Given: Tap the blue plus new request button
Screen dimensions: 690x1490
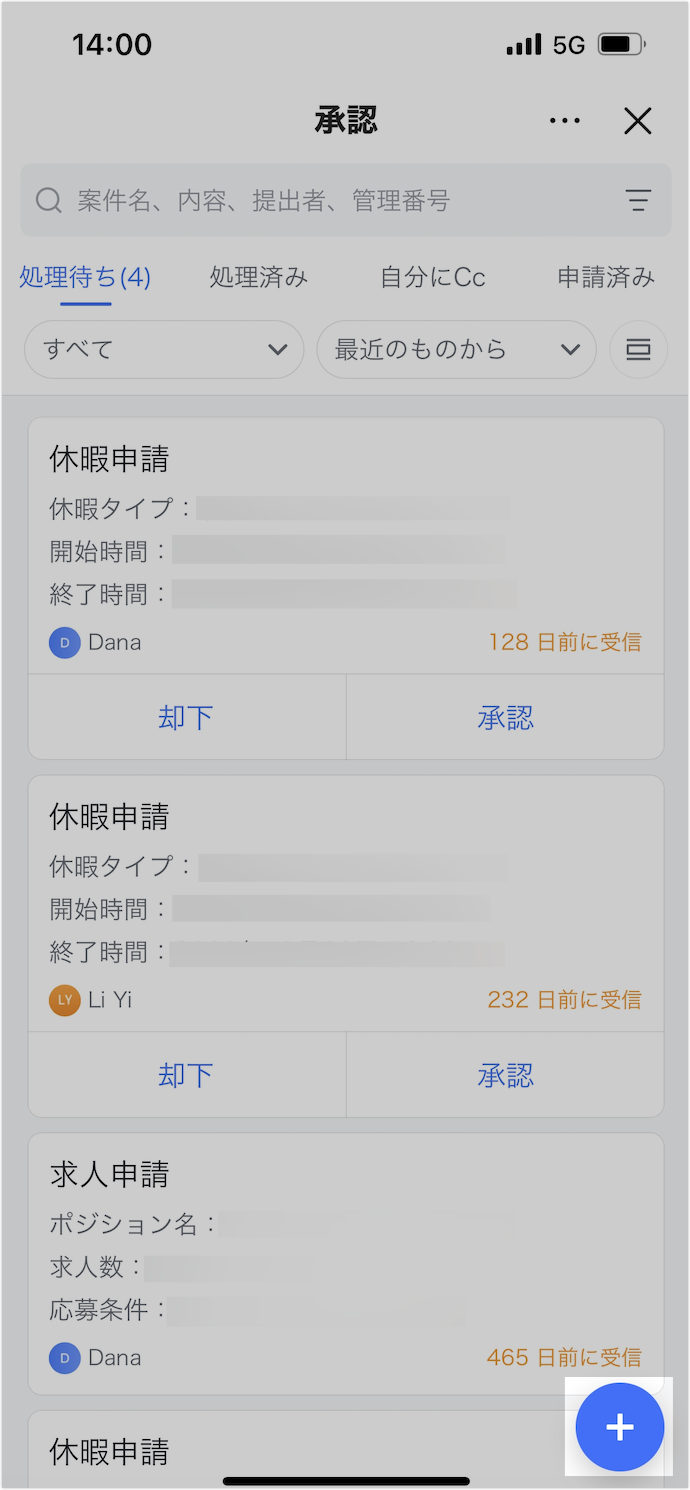Looking at the screenshot, I should (620, 1427).
